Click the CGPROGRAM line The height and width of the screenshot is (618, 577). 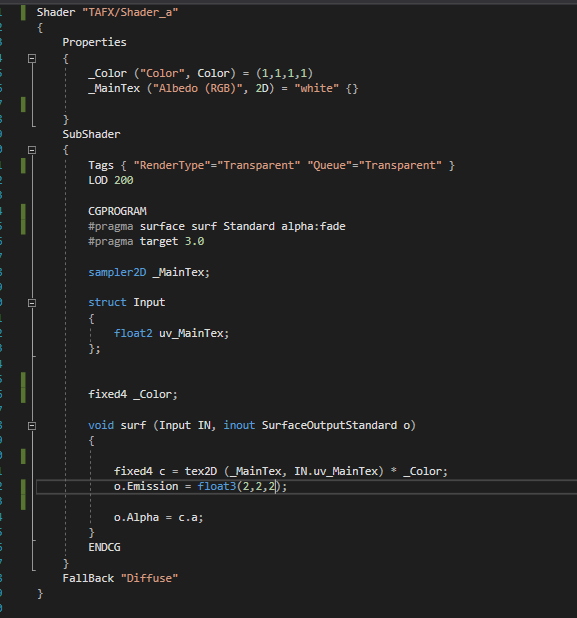coord(117,211)
